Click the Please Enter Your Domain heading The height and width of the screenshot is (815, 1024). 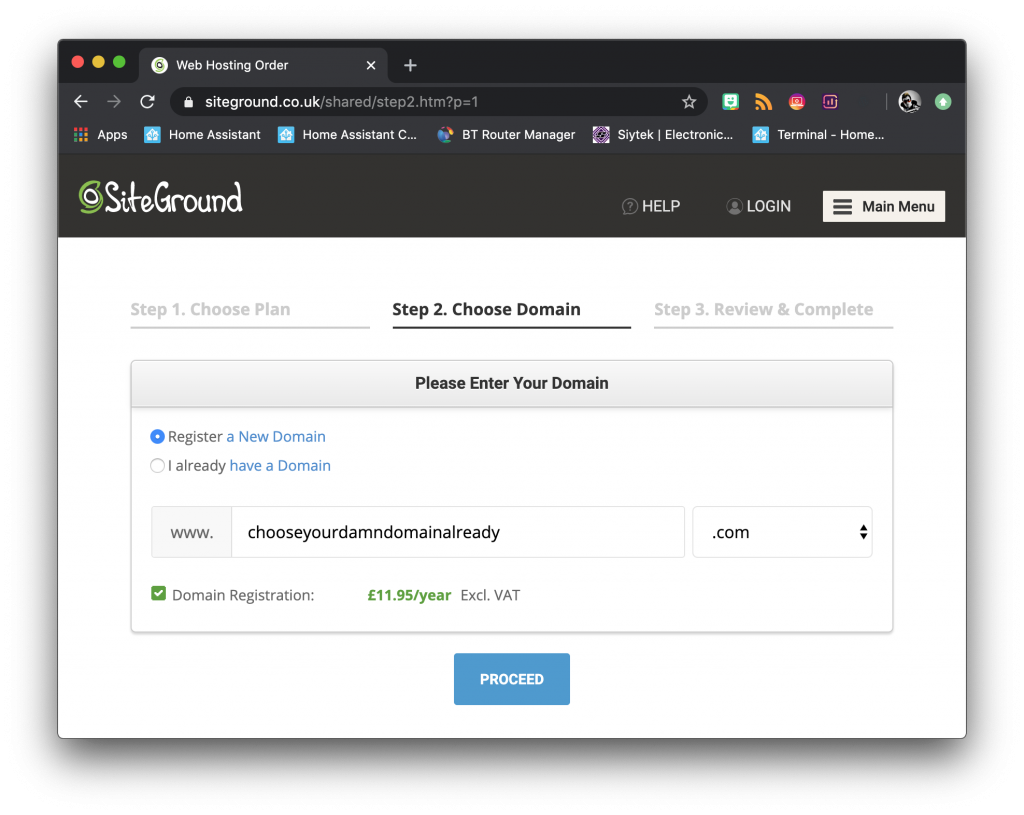coord(512,383)
